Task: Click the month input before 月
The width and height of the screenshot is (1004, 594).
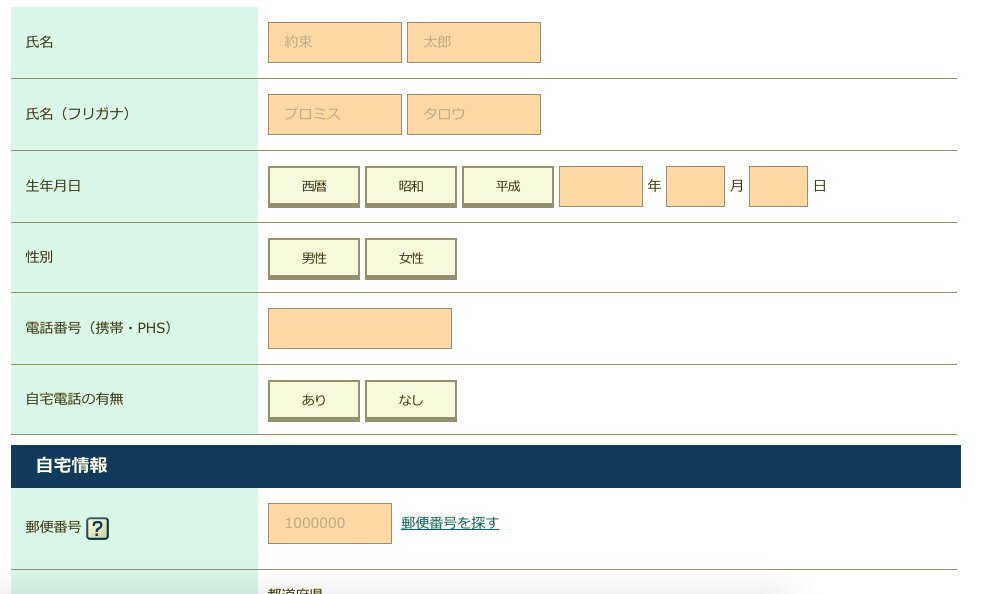Action: coord(695,185)
